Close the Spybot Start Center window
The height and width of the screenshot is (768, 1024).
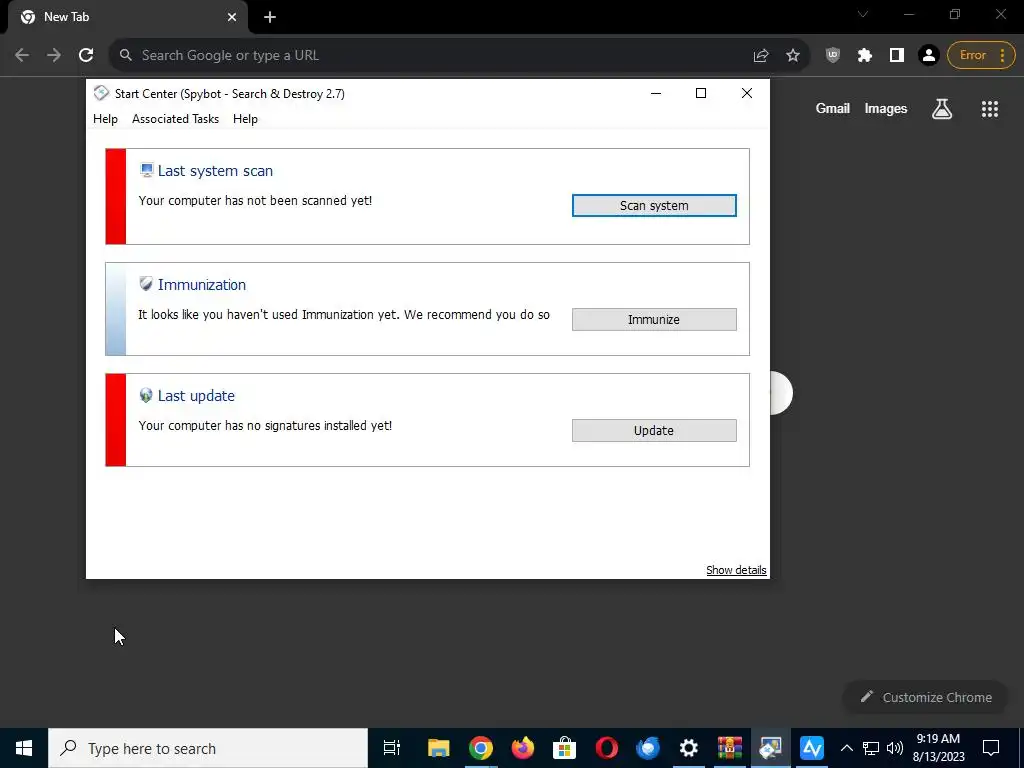point(746,93)
